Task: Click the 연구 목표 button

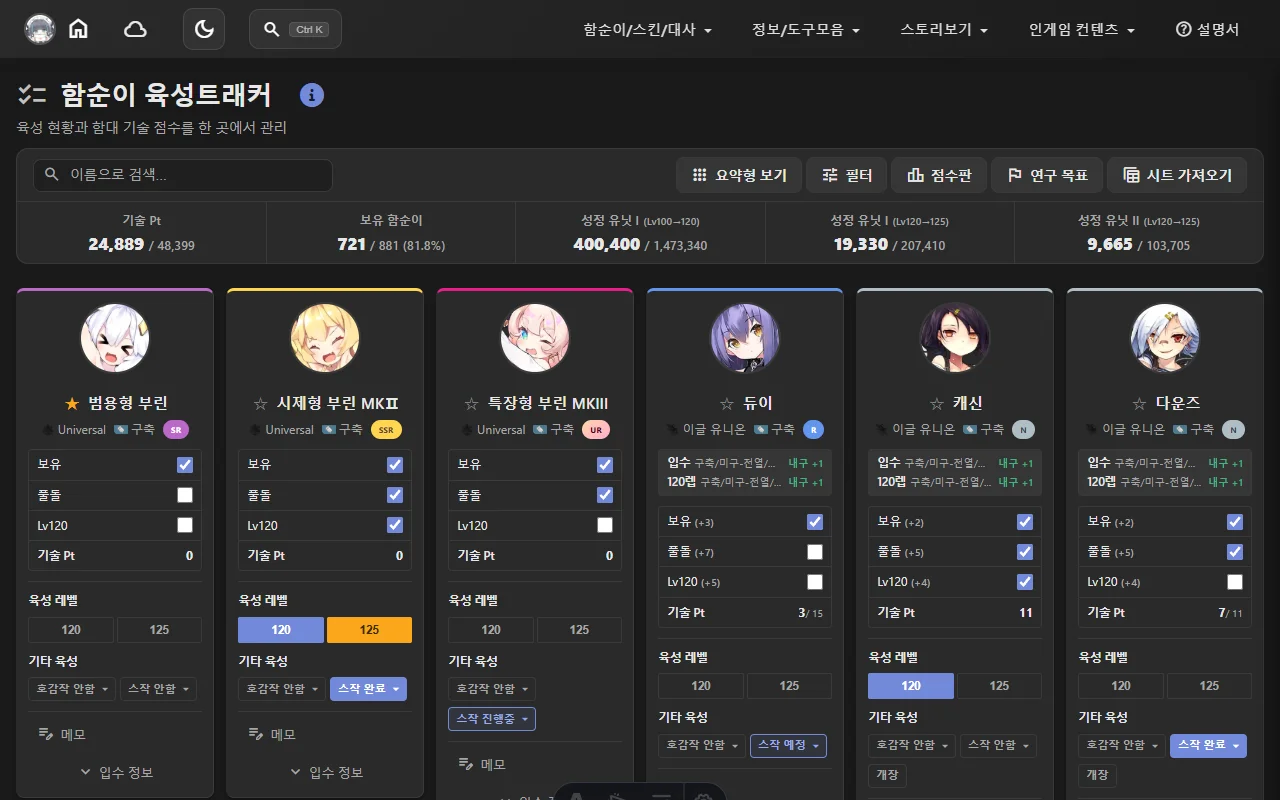Action: (x=1047, y=175)
